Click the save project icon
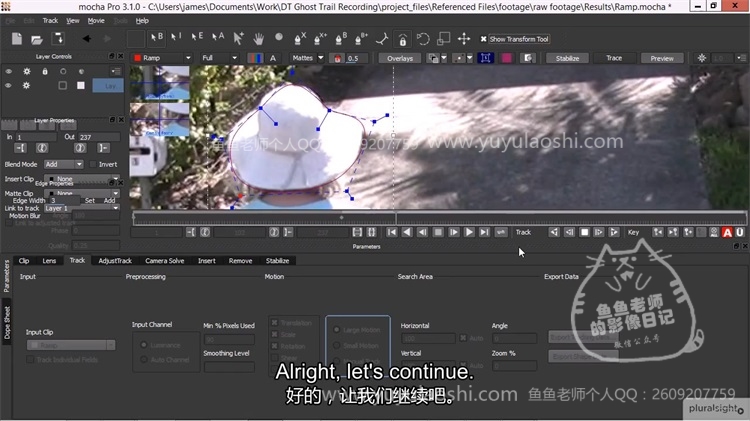Image resolution: width=750 pixels, height=421 pixels. point(58,39)
